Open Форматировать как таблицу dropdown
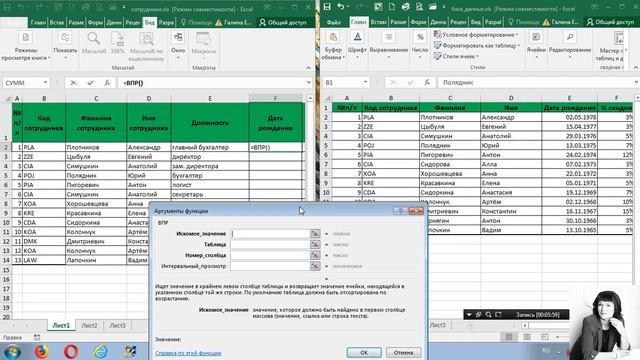640x360 pixels. [477, 45]
